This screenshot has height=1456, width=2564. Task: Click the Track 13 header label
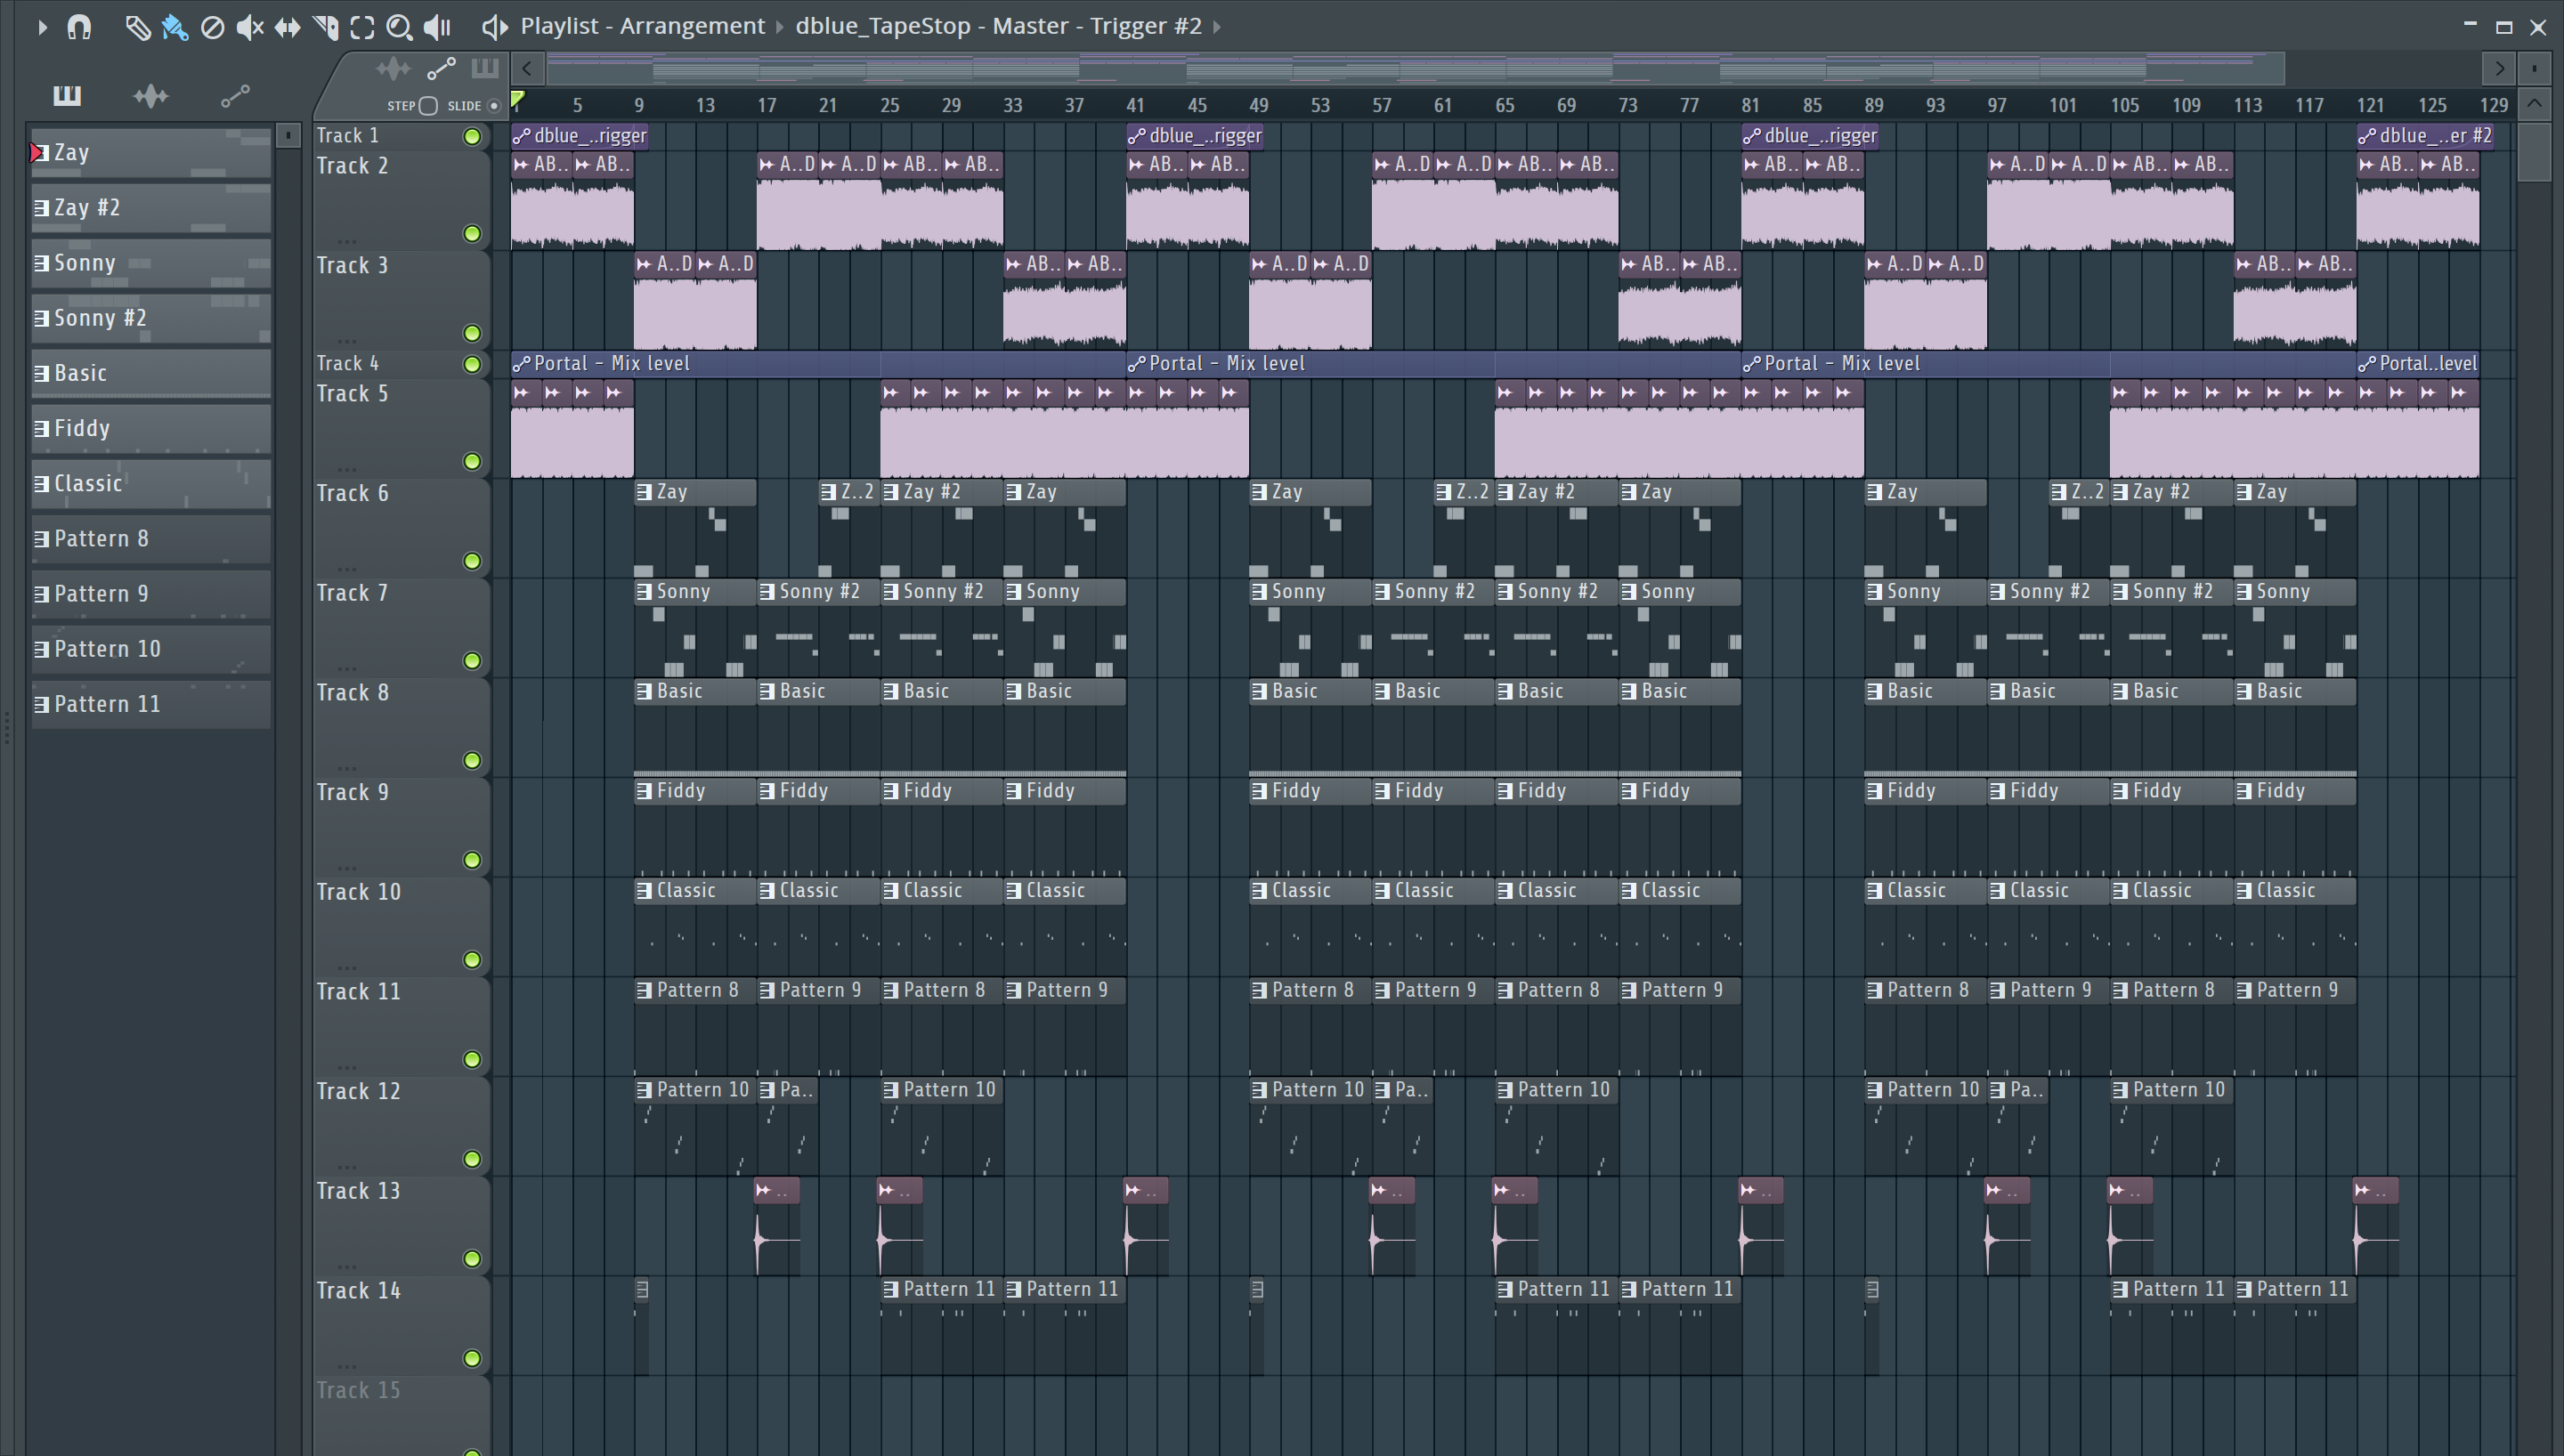point(358,1191)
